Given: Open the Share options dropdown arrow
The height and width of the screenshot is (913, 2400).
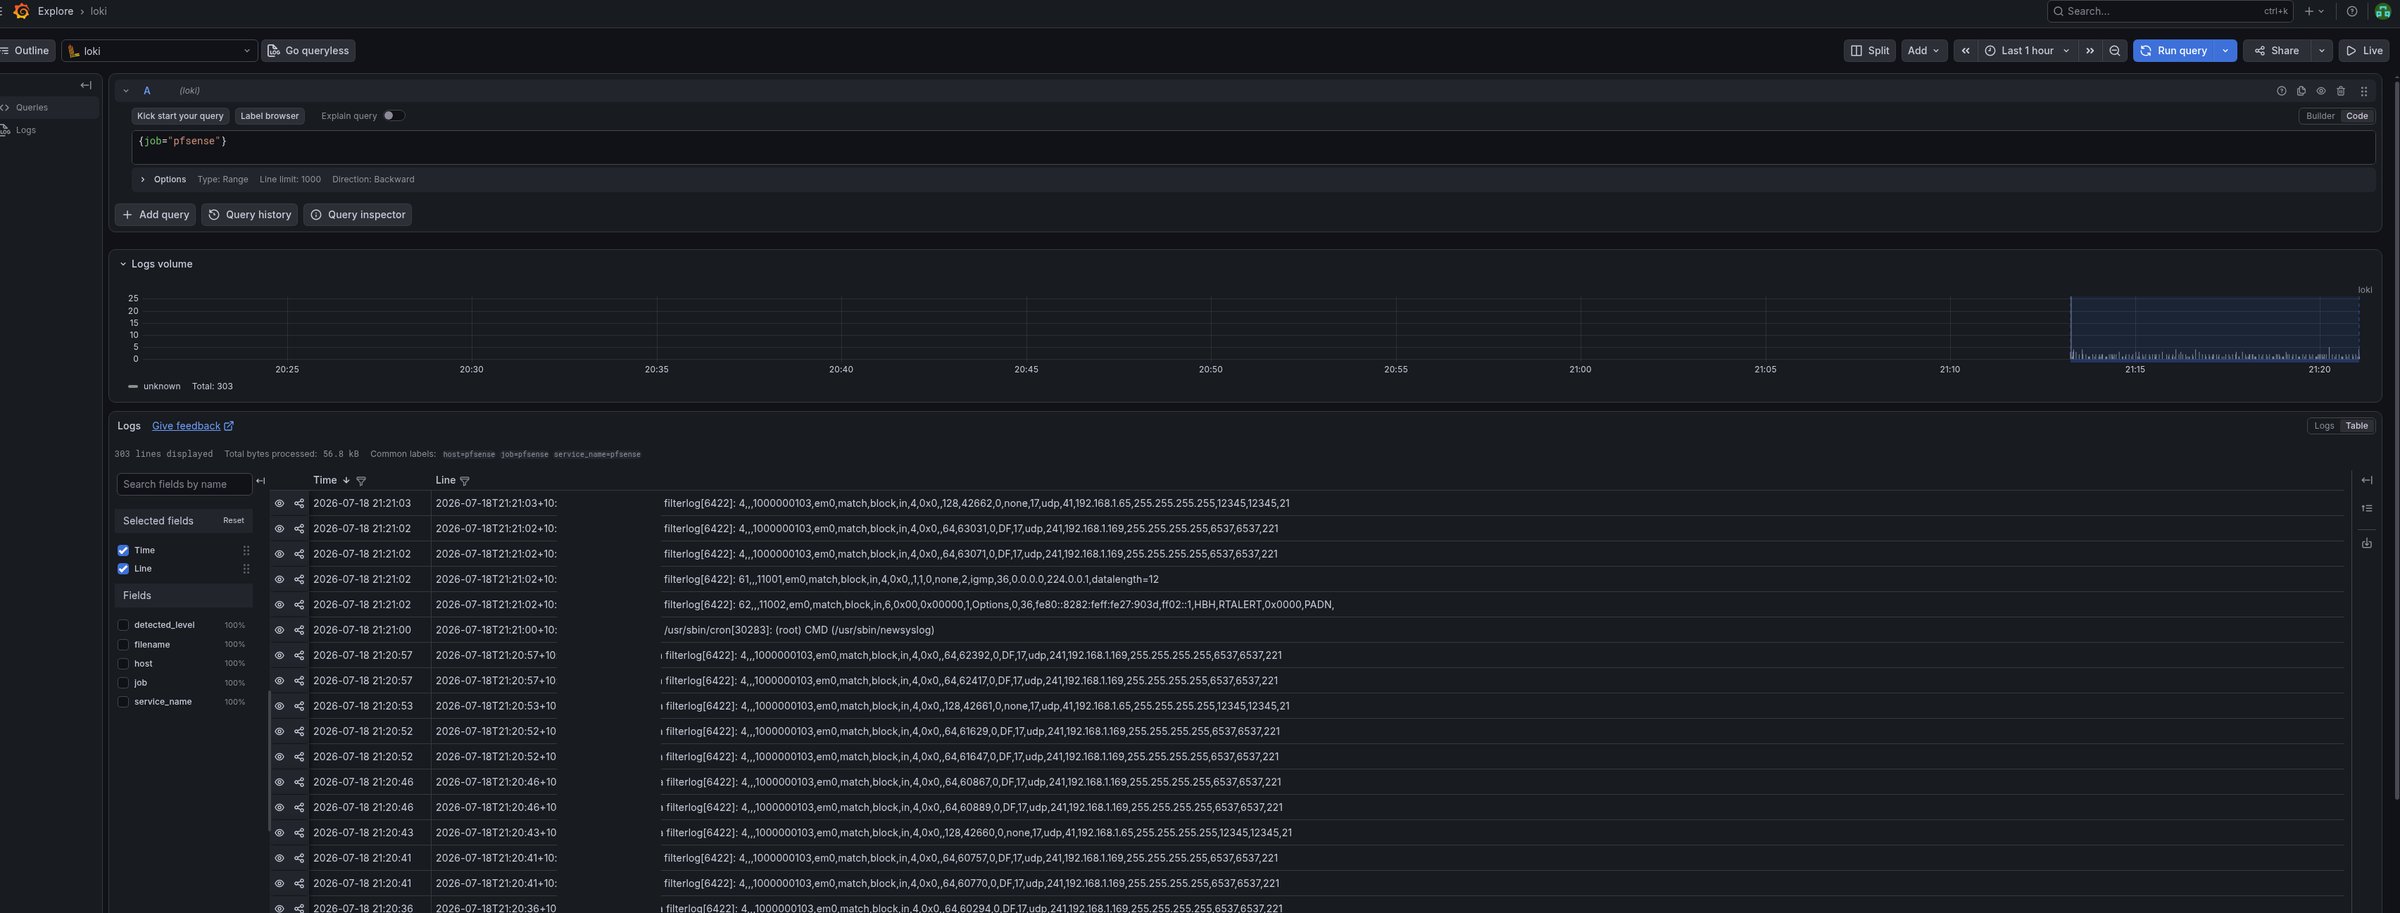Looking at the screenshot, I should point(2321,51).
